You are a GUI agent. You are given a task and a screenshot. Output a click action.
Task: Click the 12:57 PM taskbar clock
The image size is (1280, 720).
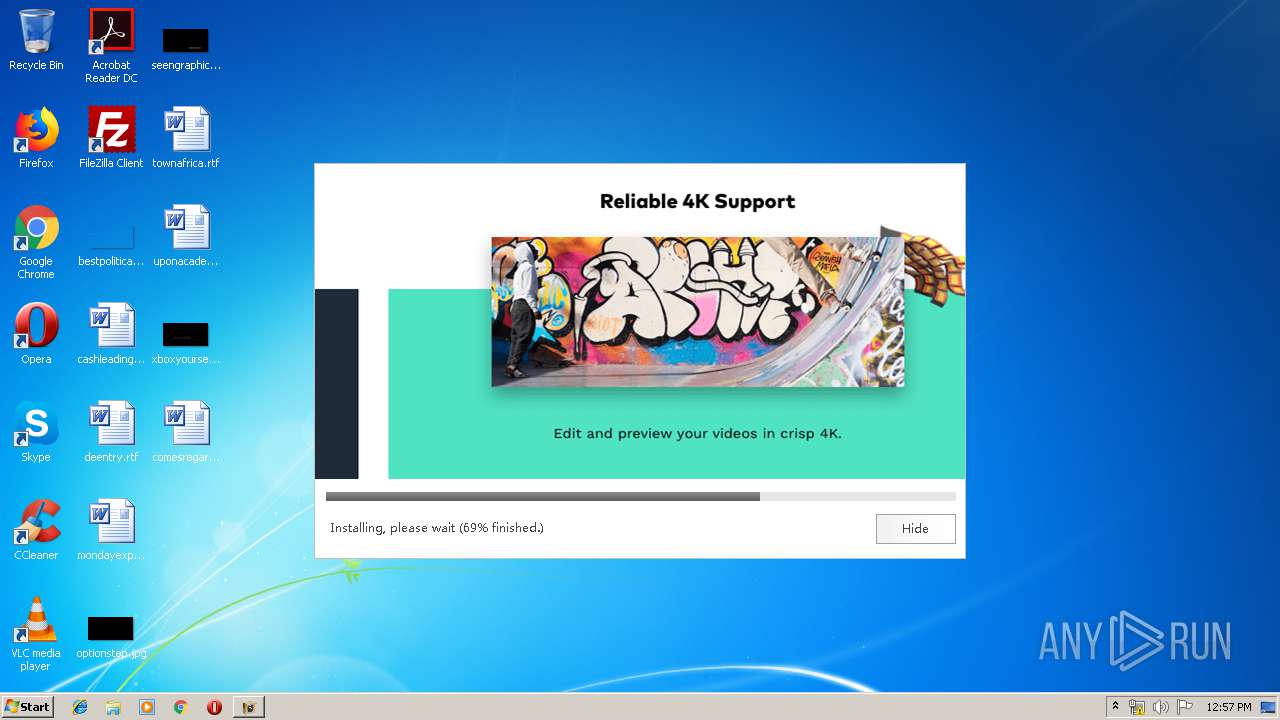pyautogui.click(x=1229, y=707)
